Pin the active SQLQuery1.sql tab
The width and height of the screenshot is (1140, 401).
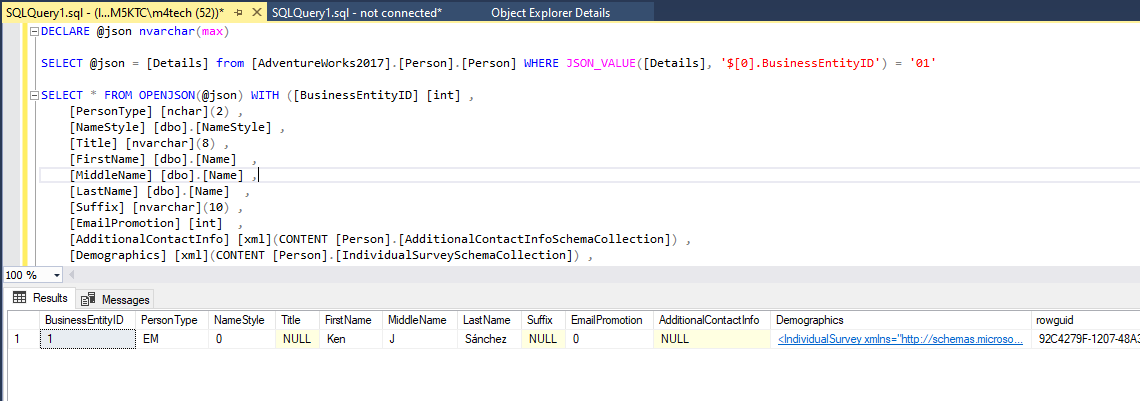tap(240, 12)
